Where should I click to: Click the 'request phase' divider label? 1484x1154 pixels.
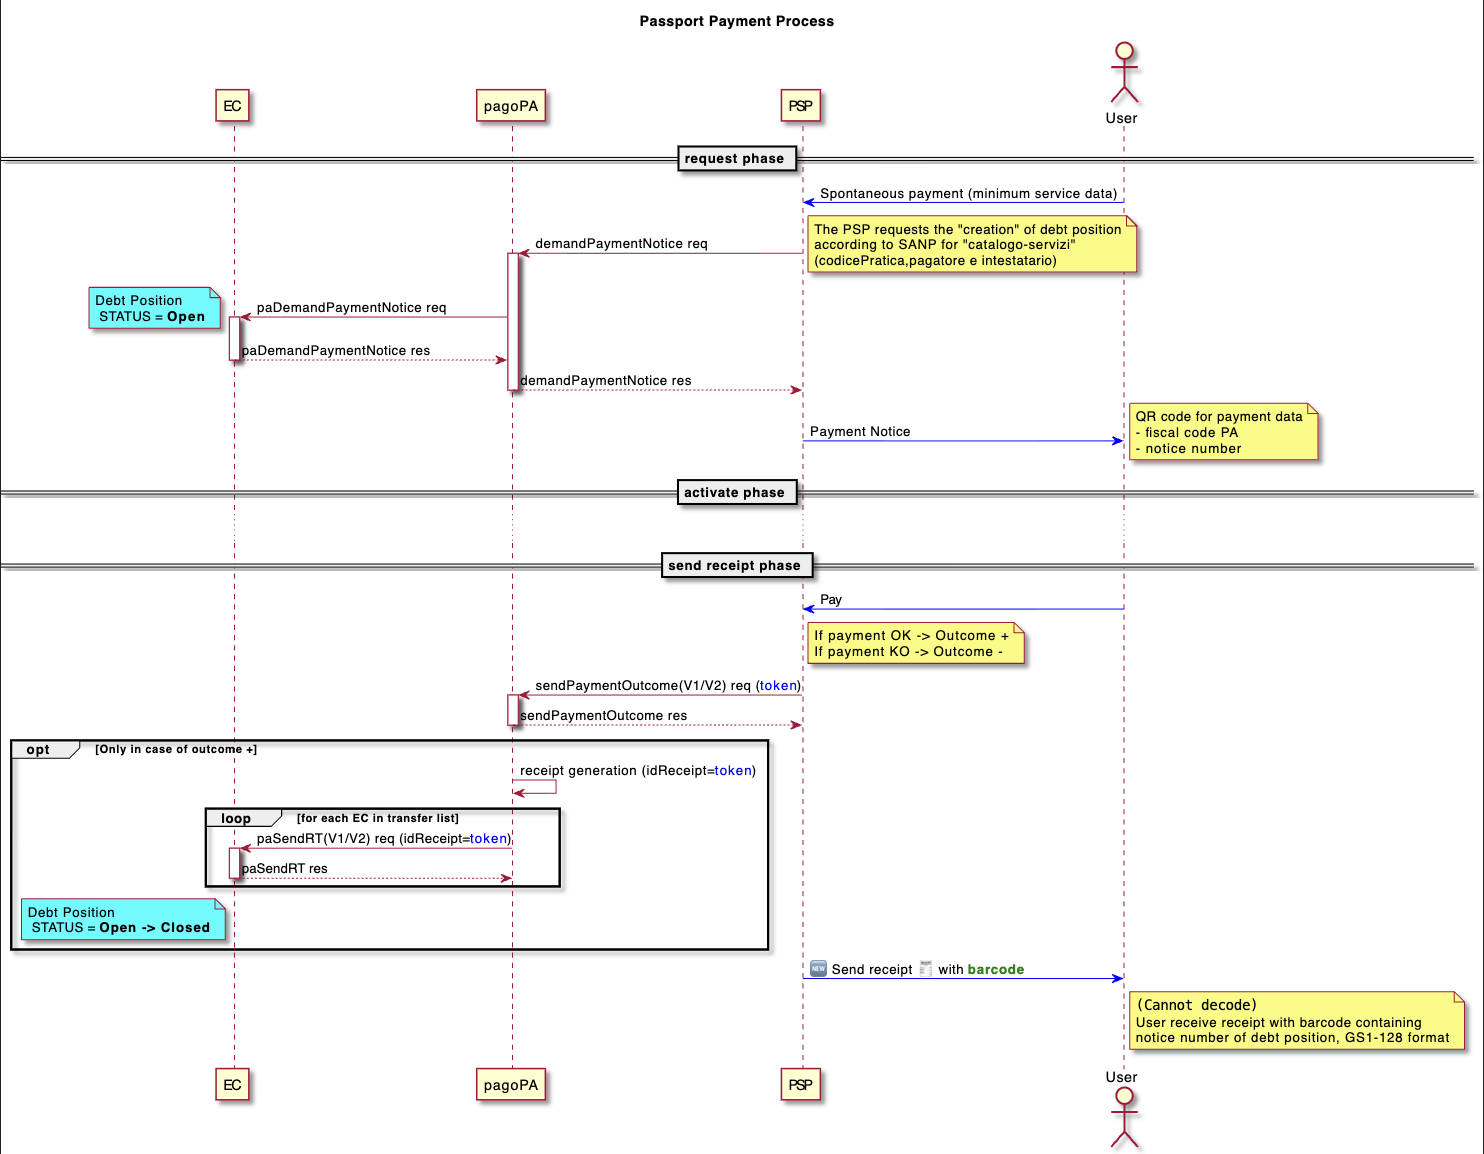point(735,159)
